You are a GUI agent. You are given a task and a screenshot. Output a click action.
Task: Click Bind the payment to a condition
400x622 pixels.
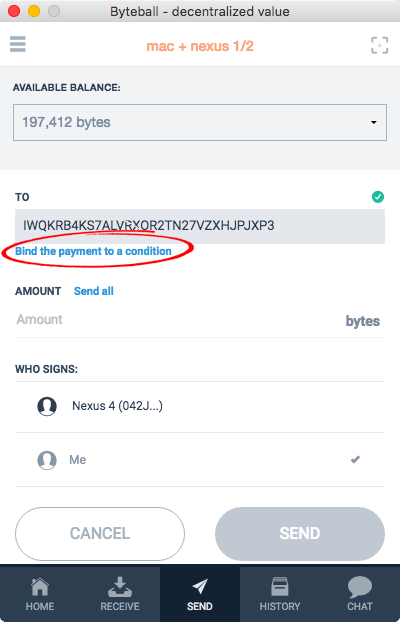pyautogui.click(x=93, y=251)
